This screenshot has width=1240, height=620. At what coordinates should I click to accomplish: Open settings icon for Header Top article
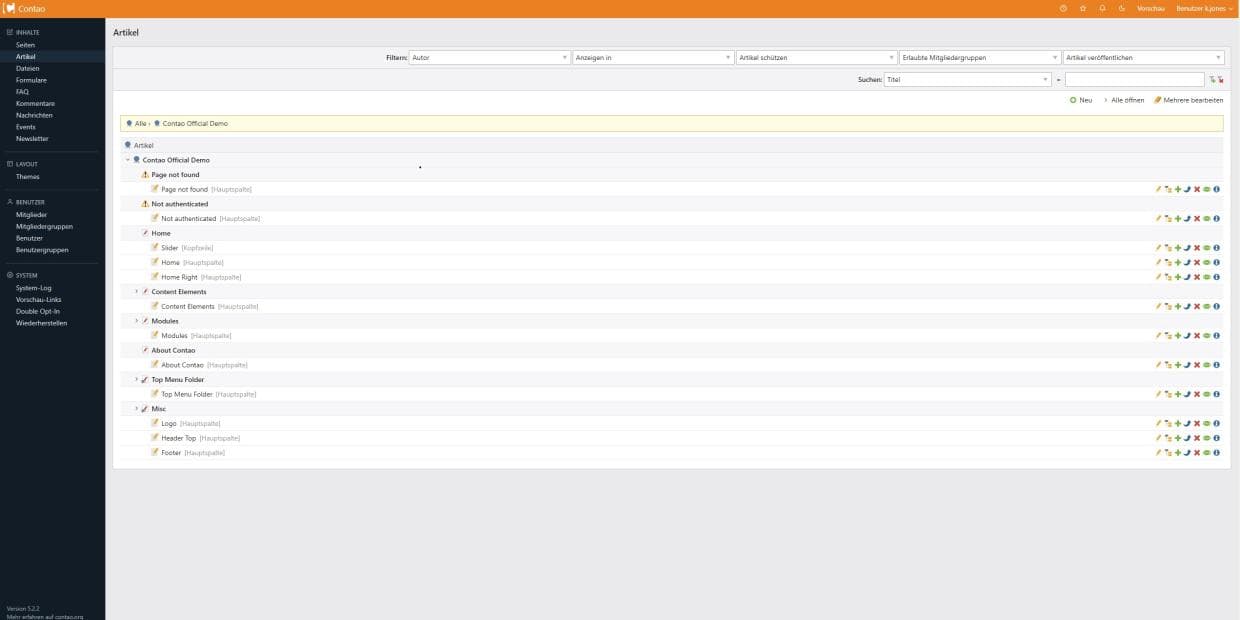click(x=1168, y=438)
